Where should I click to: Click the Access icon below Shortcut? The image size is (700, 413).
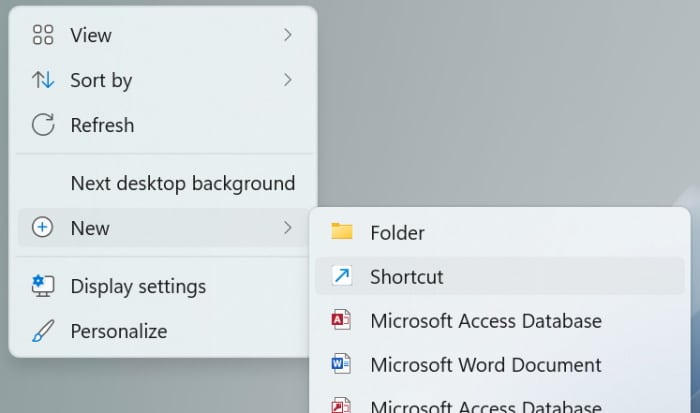341,320
